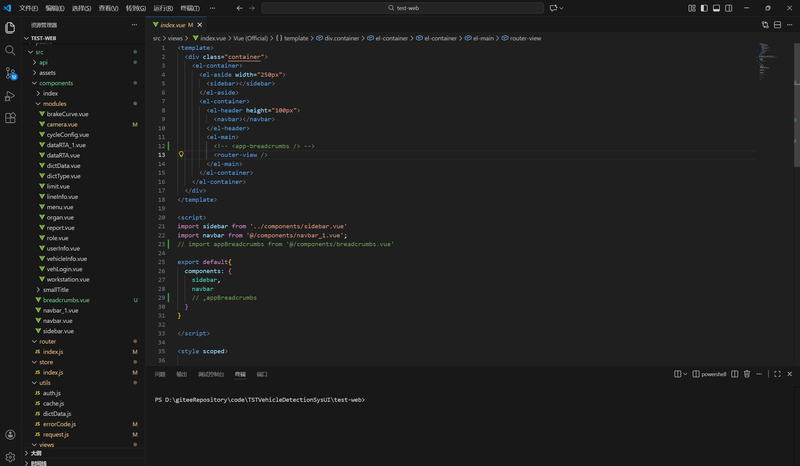The width and height of the screenshot is (800, 466).
Task: Open the 文件(F) menu
Action: [x=29, y=8]
